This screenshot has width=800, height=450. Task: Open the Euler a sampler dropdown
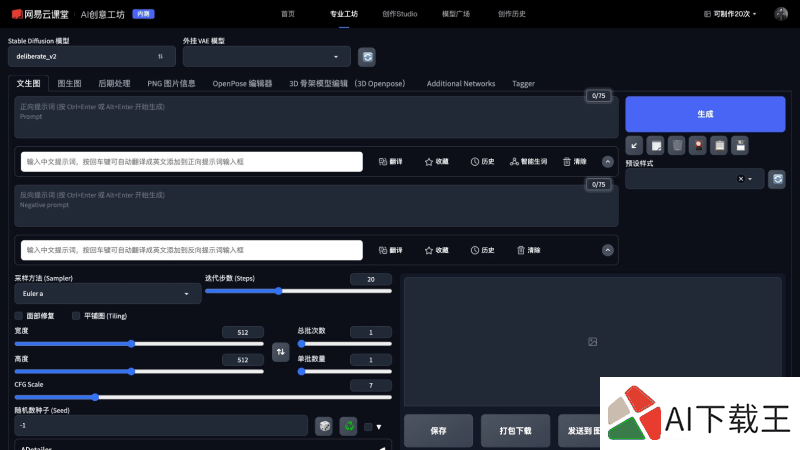(108, 294)
